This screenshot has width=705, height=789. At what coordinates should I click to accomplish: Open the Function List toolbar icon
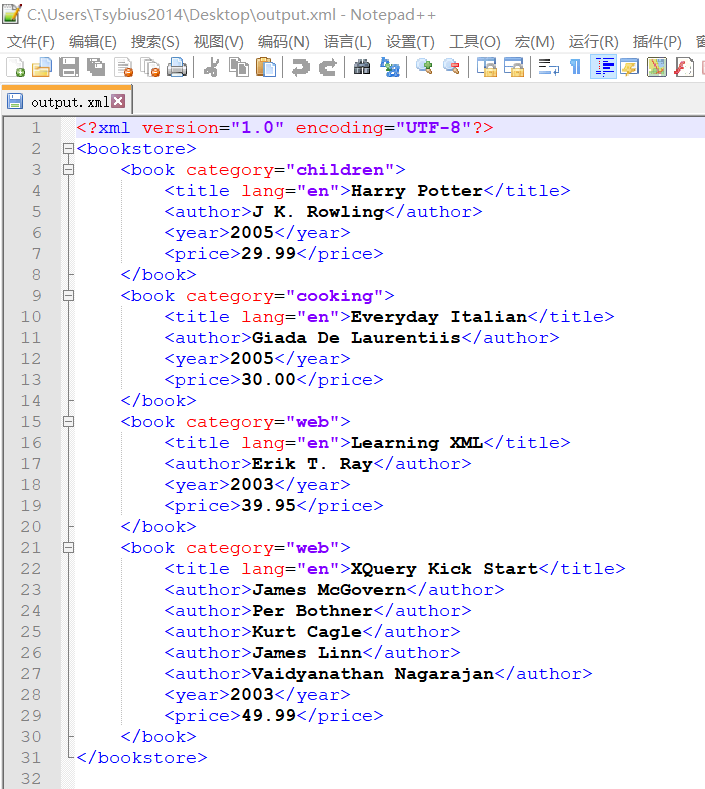[x=684, y=67]
